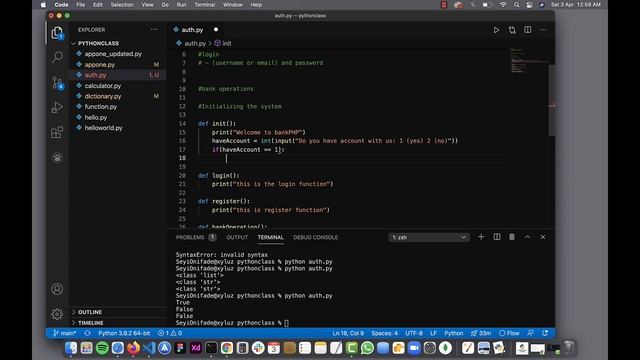
Task: Open editor More Actions ellipsis
Action: [543, 30]
